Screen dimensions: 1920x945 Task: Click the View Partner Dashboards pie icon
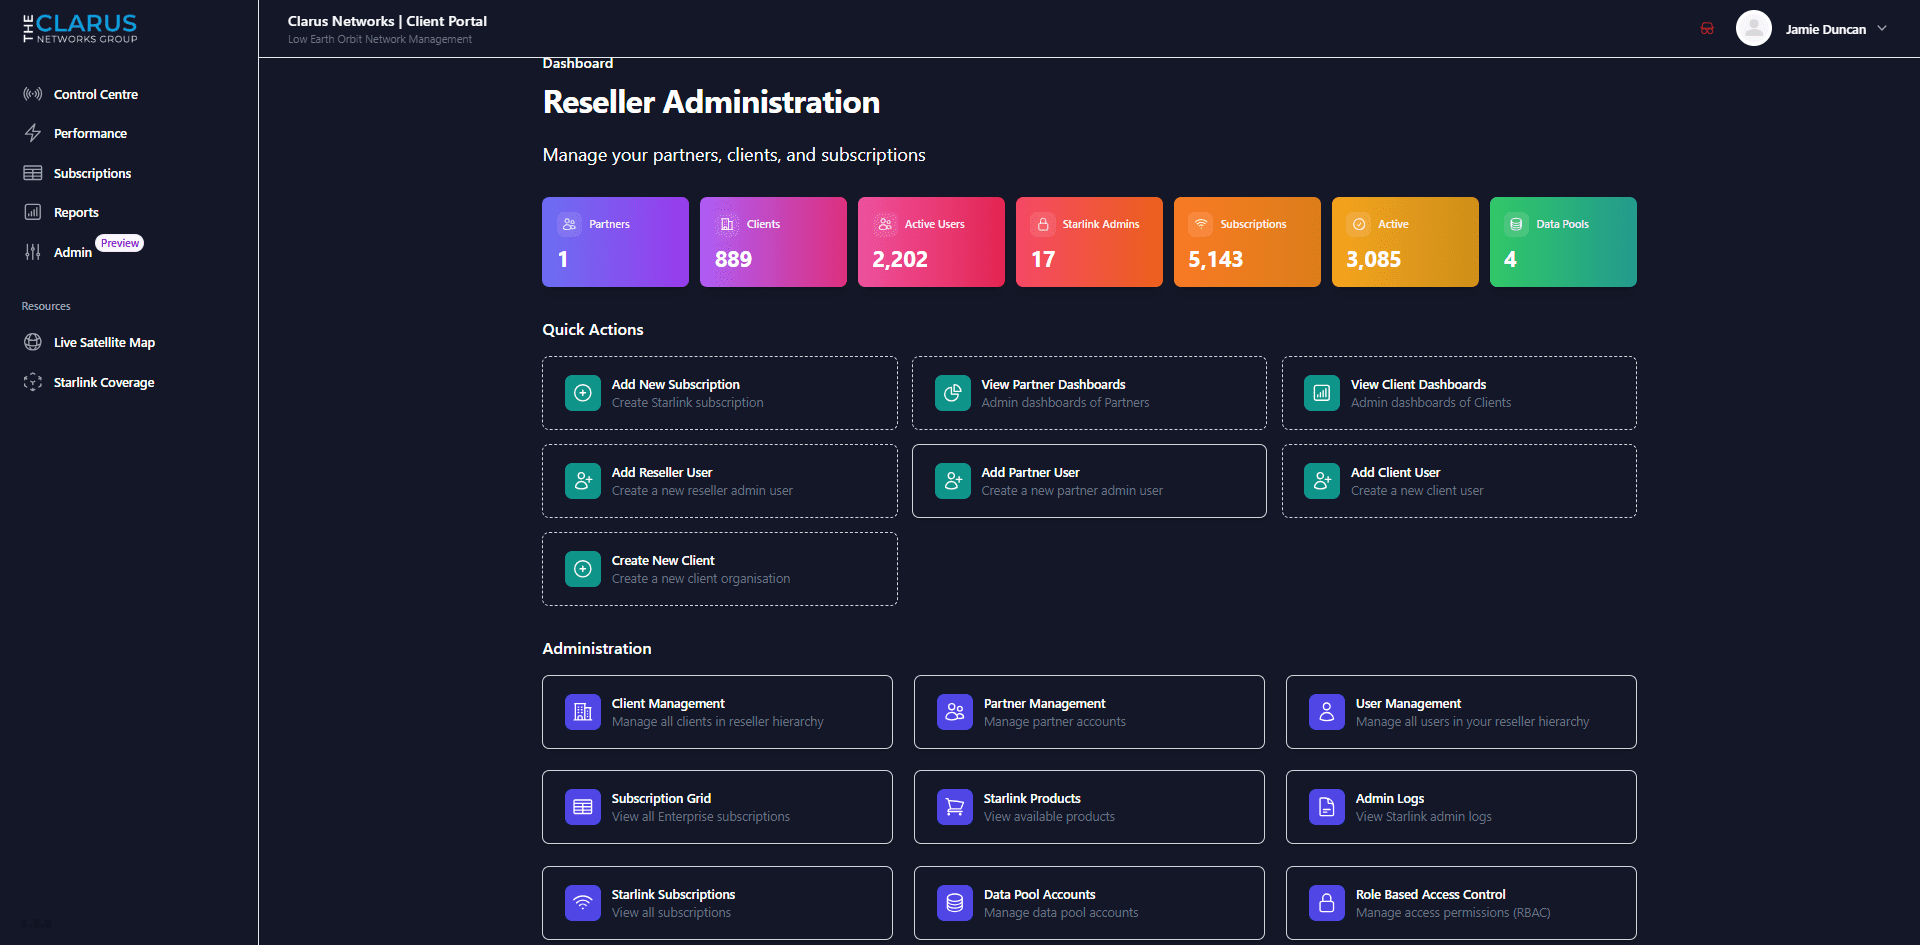point(953,393)
